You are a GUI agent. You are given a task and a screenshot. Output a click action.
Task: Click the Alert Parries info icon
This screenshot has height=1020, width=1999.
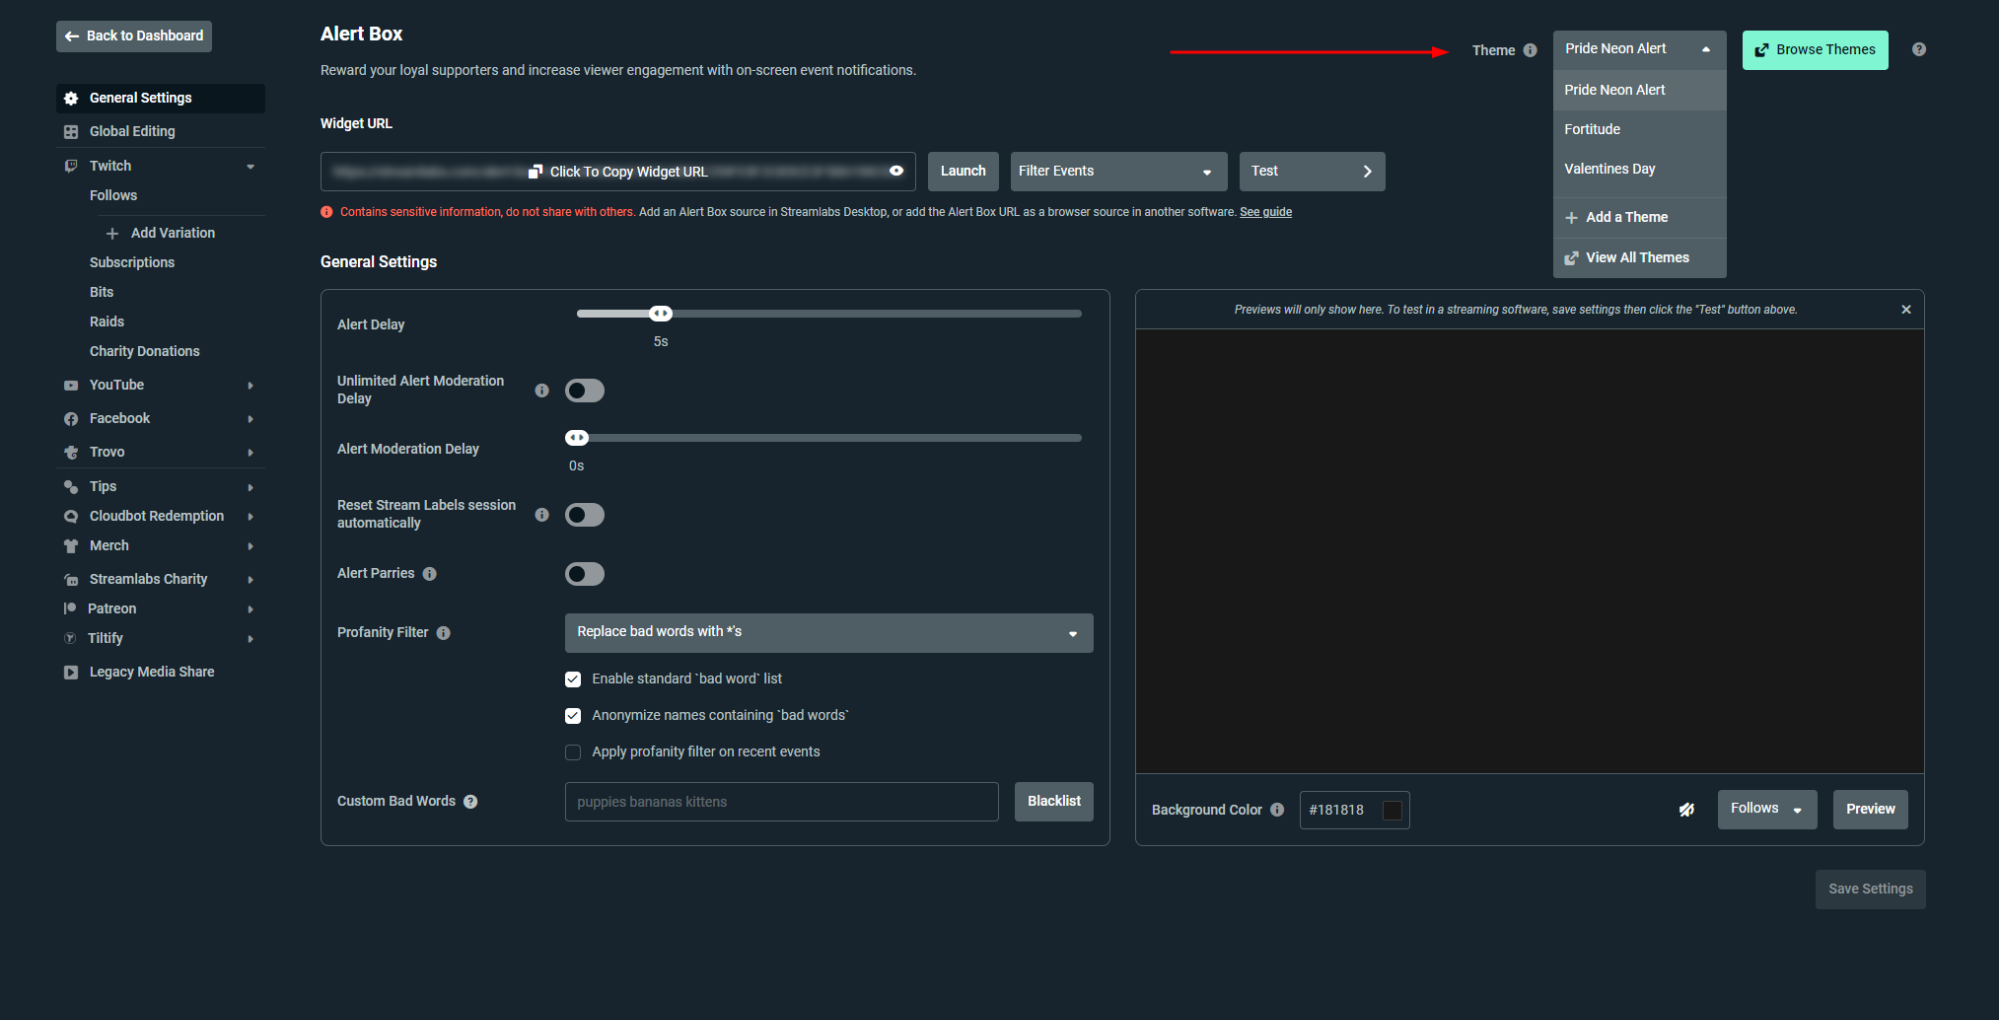[430, 574]
